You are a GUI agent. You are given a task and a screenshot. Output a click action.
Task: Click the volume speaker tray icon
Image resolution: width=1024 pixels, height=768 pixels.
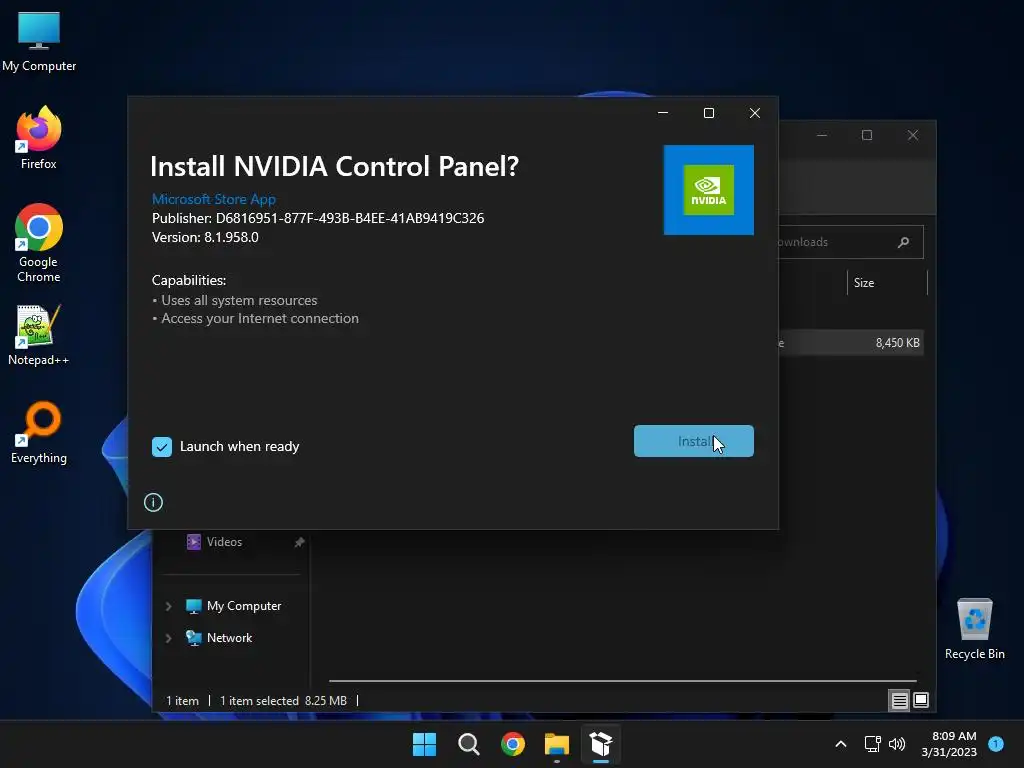(x=897, y=744)
